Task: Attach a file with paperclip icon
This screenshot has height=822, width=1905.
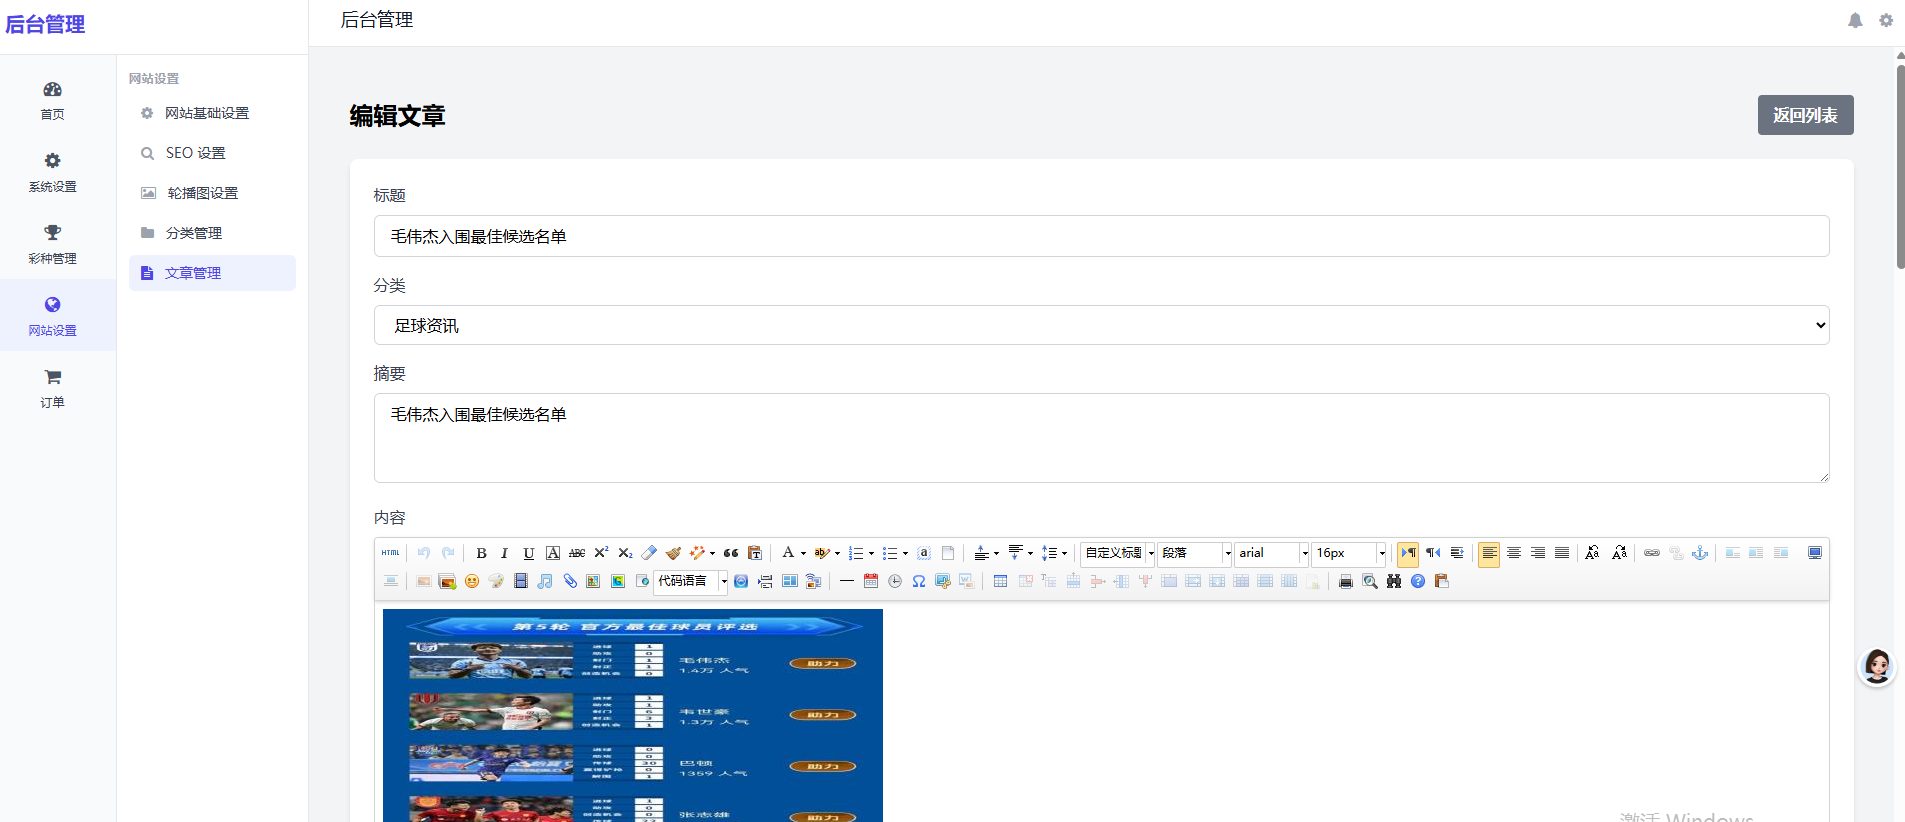Action: click(569, 581)
